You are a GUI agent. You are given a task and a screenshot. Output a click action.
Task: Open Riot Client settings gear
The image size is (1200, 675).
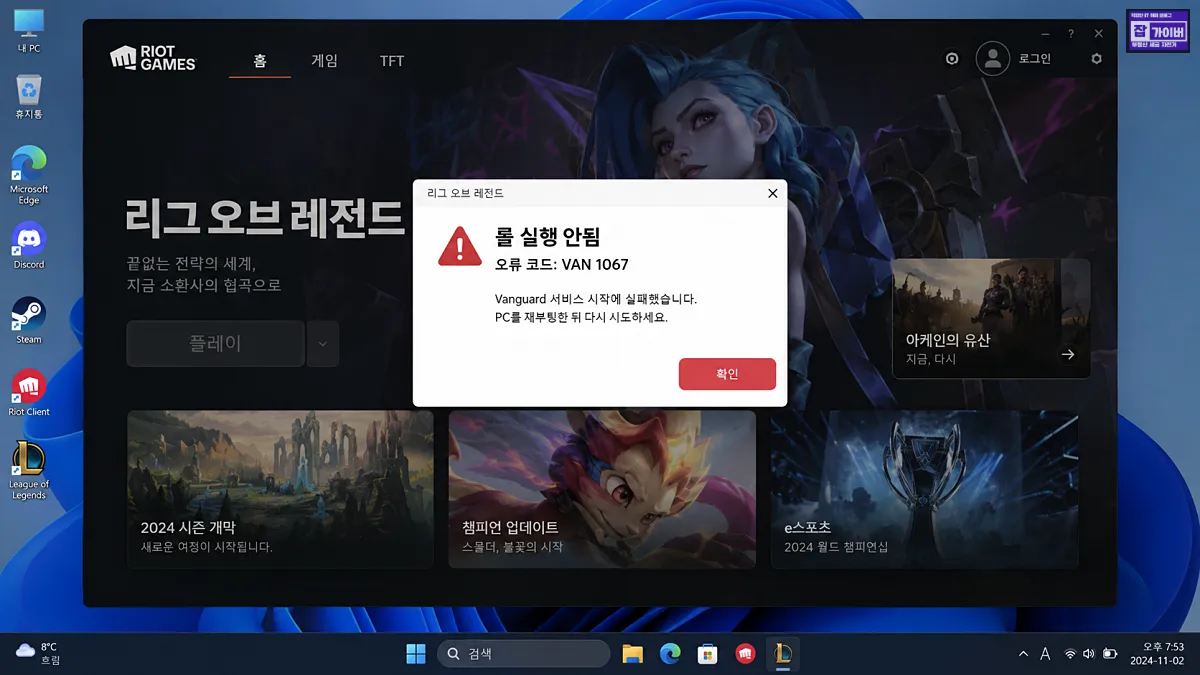point(1096,59)
